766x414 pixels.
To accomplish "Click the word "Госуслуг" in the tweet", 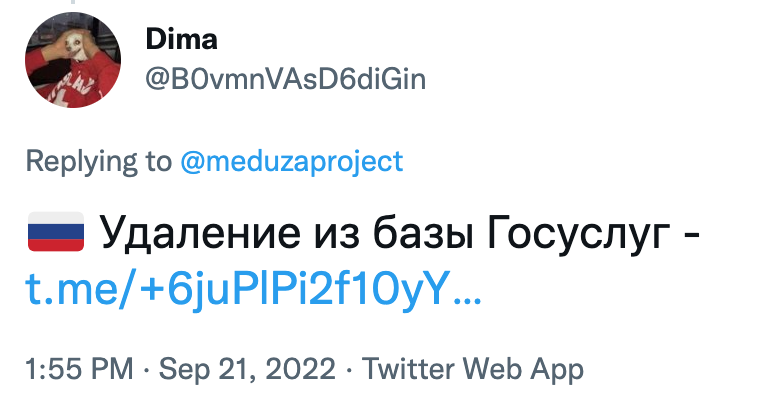I will (x=581, y=237).
